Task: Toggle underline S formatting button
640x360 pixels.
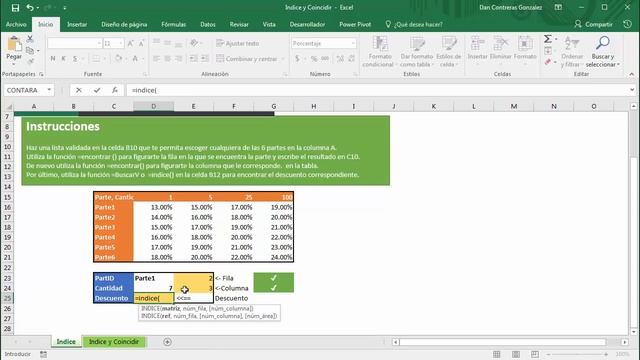Action: tap(75, 59)
